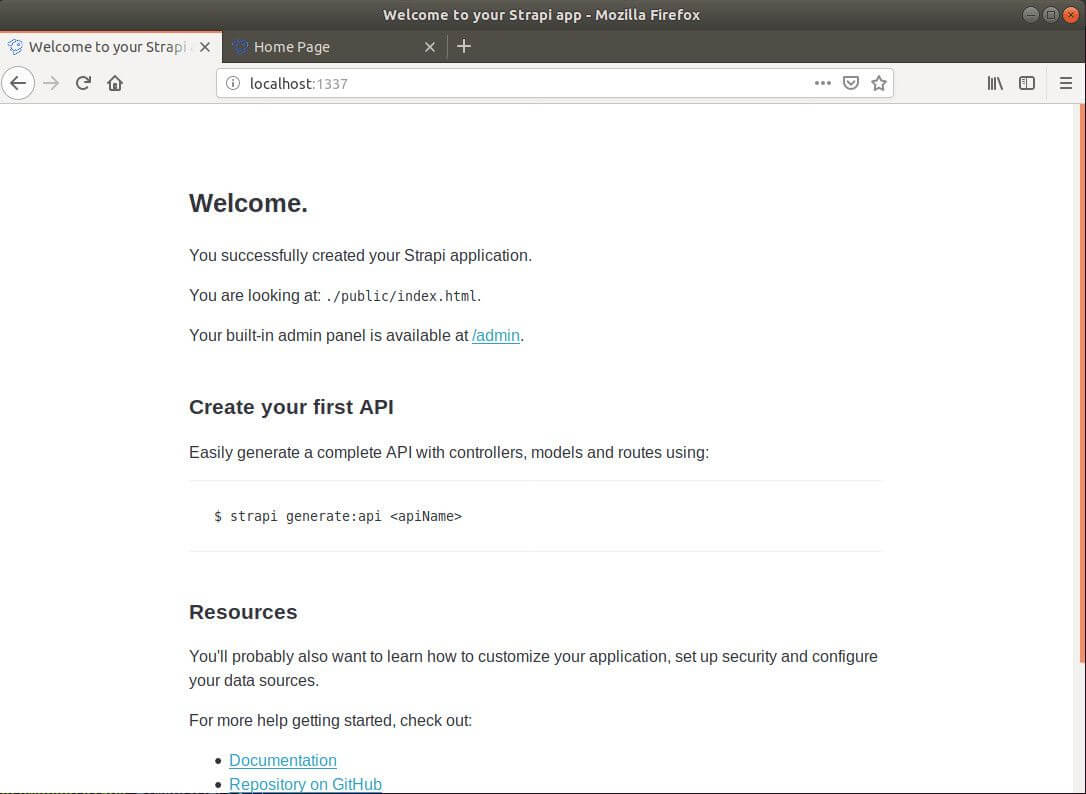Go to Firefox Home icon
Viewport: 1086px width, 794px height.
click(x=115, y=83)
